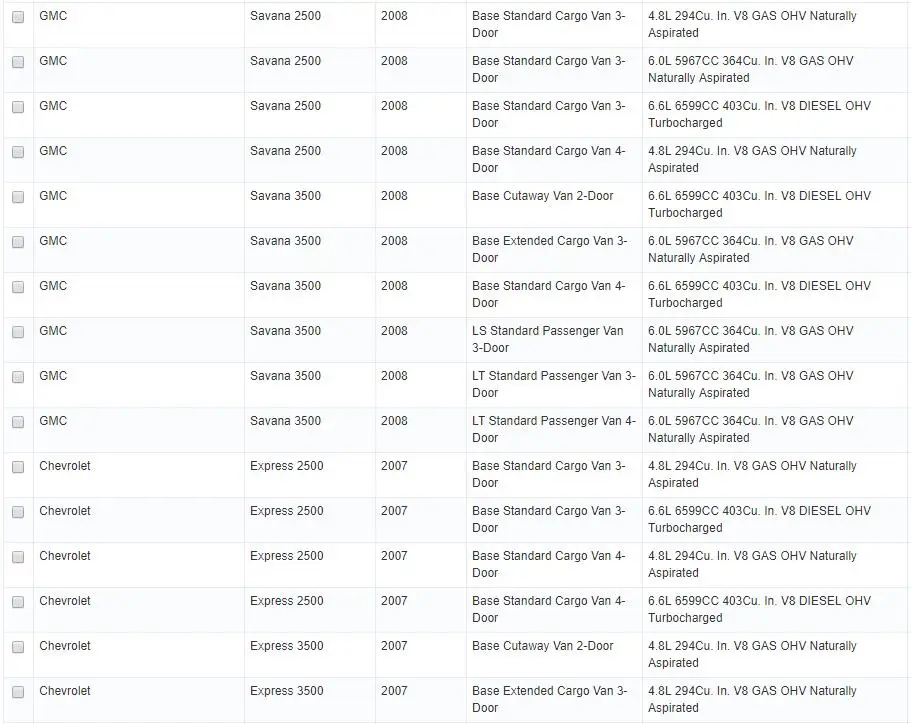Click '2008' in the LS Standard Passenger Van row

394,331
